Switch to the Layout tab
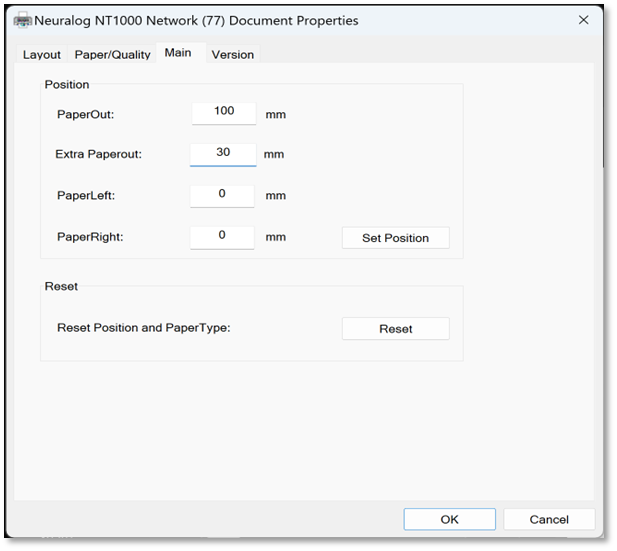The height and width of the screenshot is (551, 617). pyautogui.click(x=42, y=55)
